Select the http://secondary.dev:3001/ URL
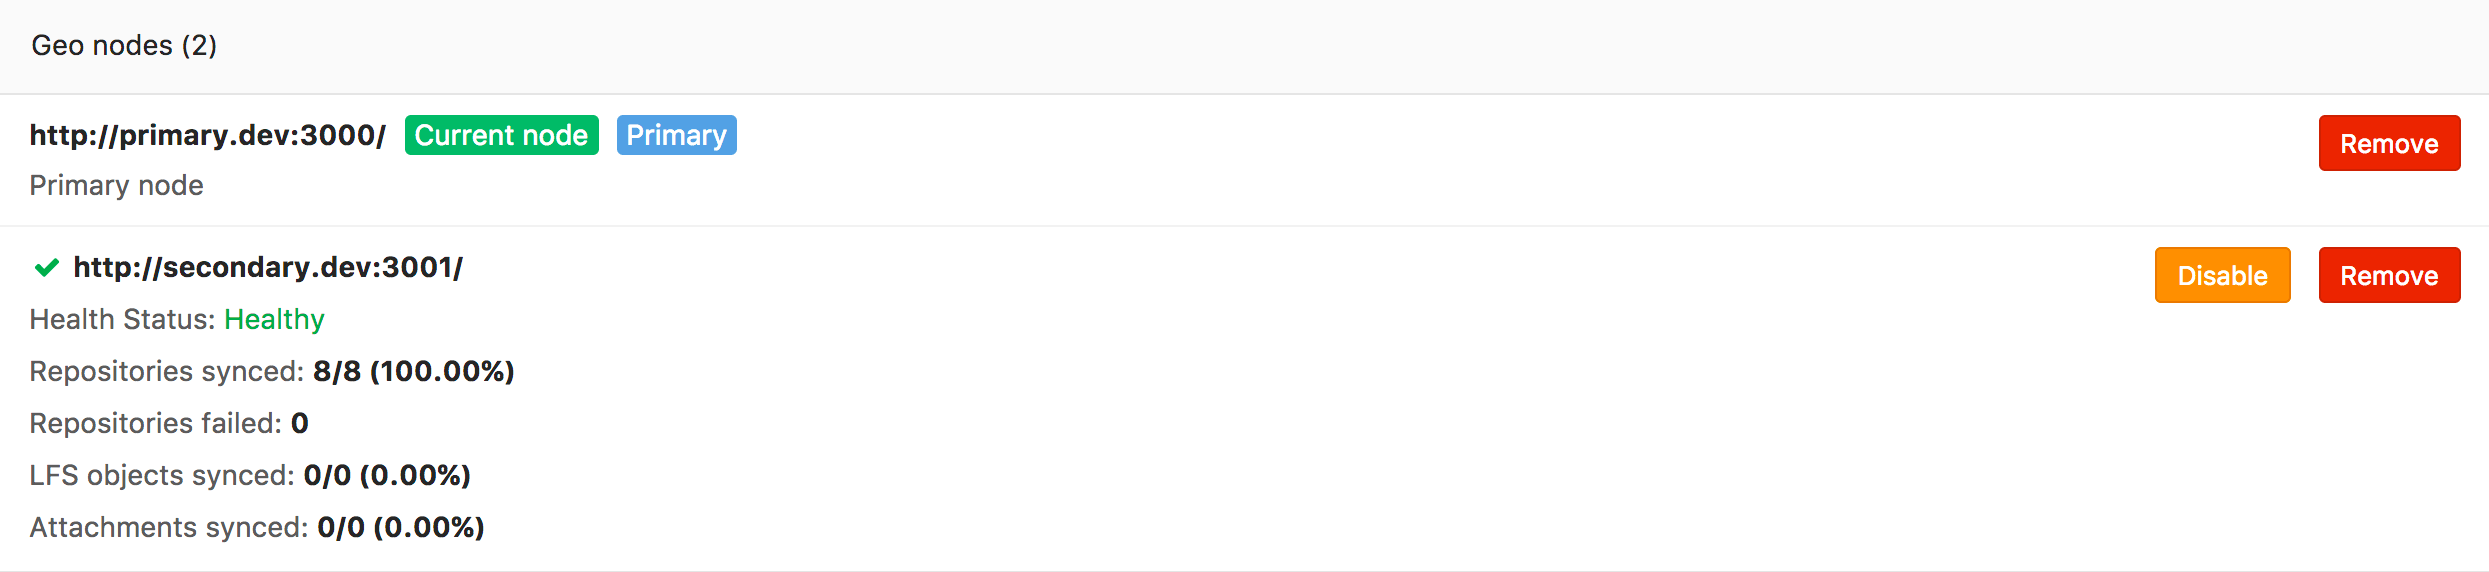This screenshot has height=572, width=2489. click(x=268, y=268)
